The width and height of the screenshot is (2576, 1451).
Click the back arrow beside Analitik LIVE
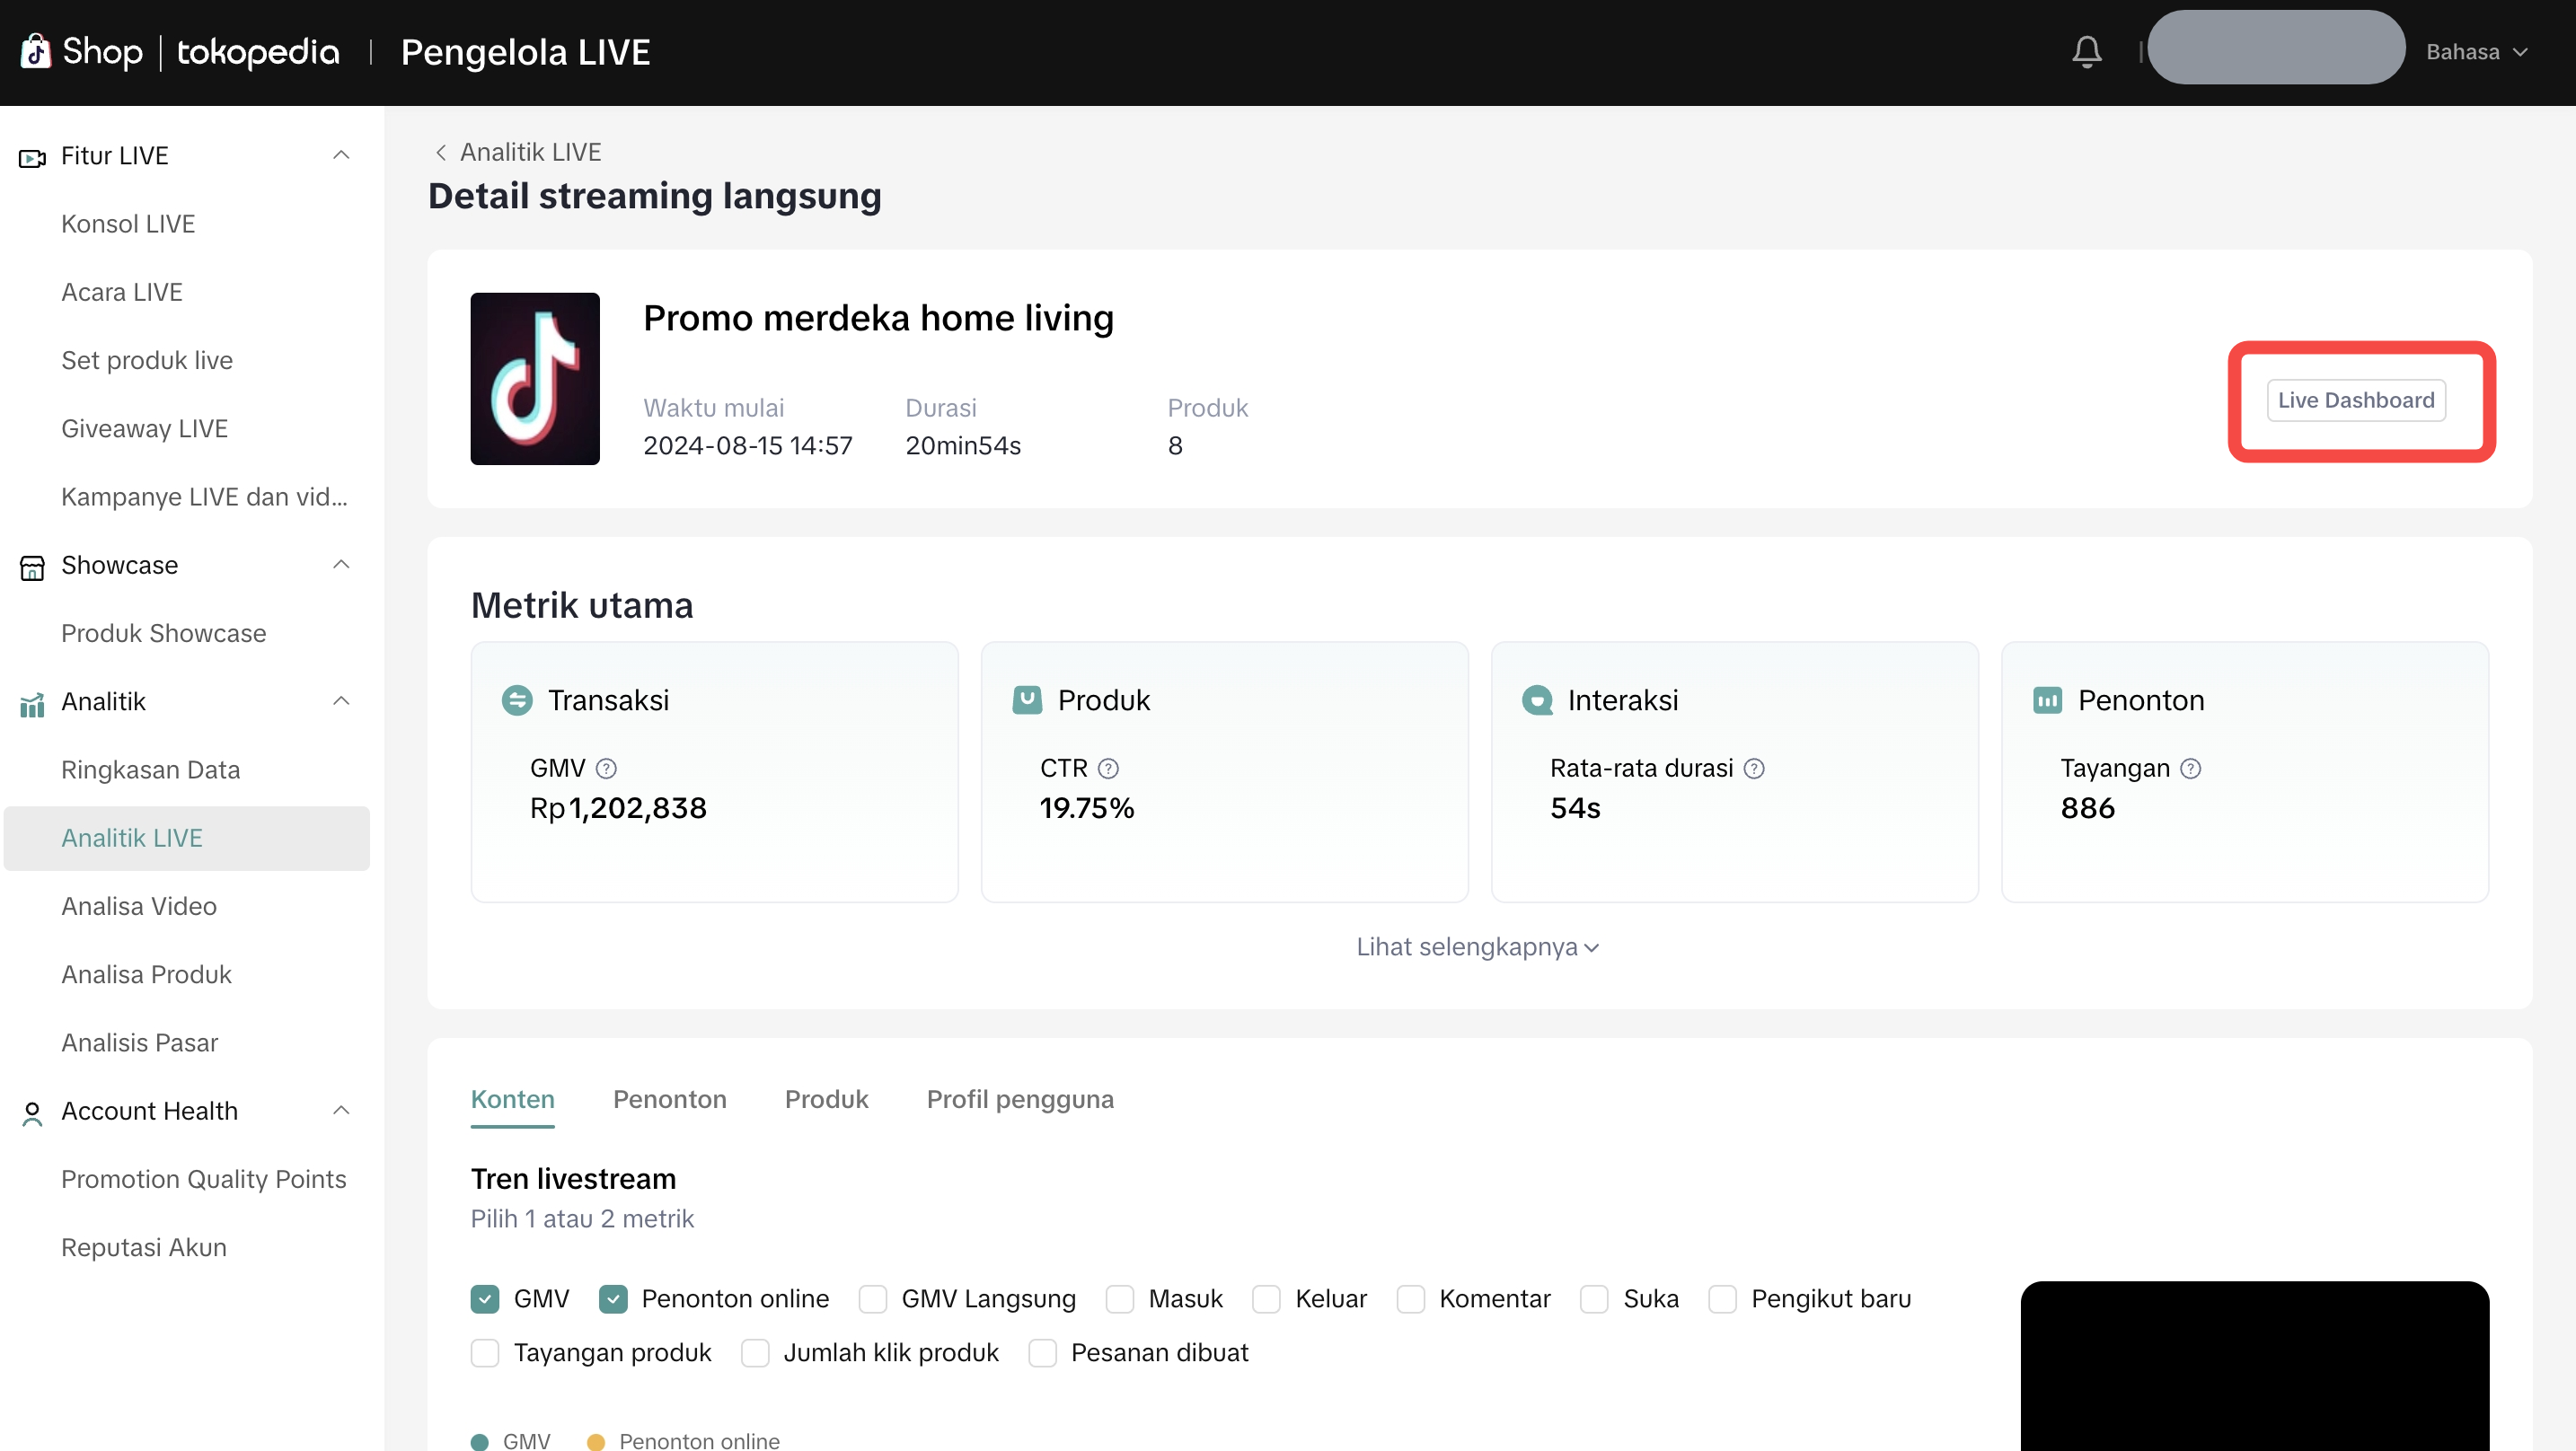click(x=440, y=152)
